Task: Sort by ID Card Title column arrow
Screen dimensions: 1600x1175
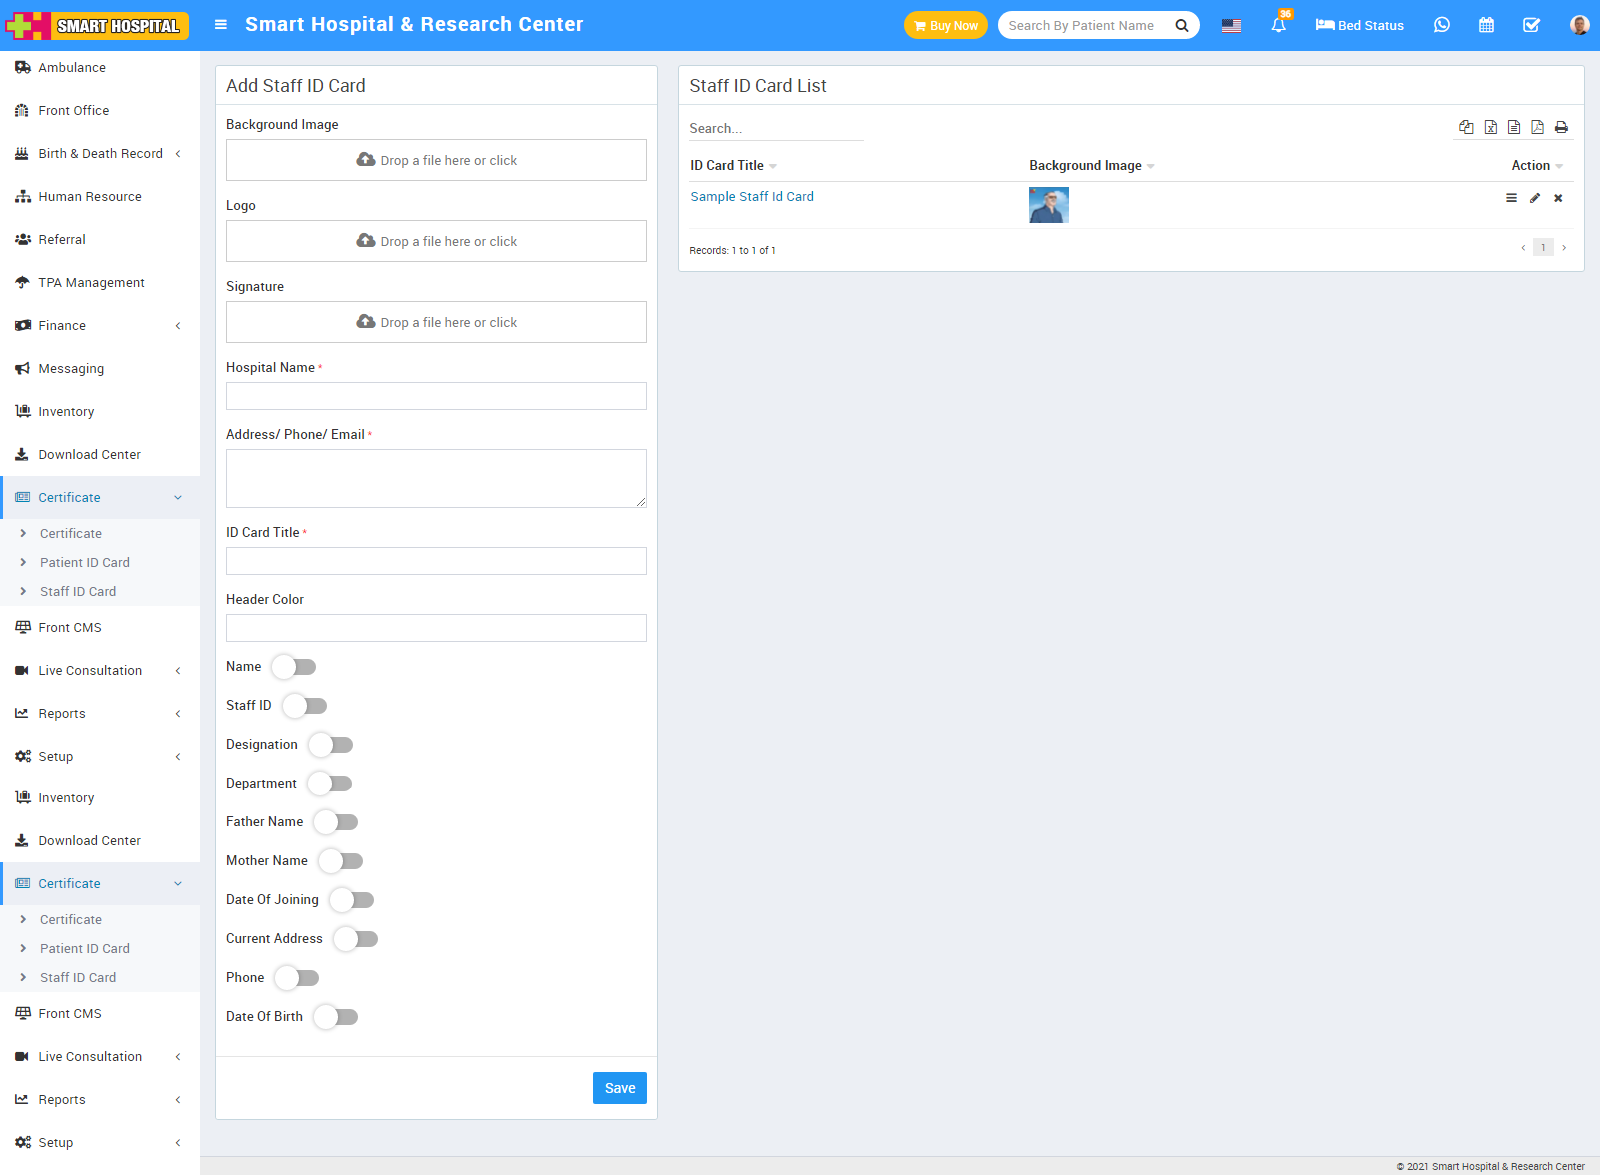Action: click(773, 166)
